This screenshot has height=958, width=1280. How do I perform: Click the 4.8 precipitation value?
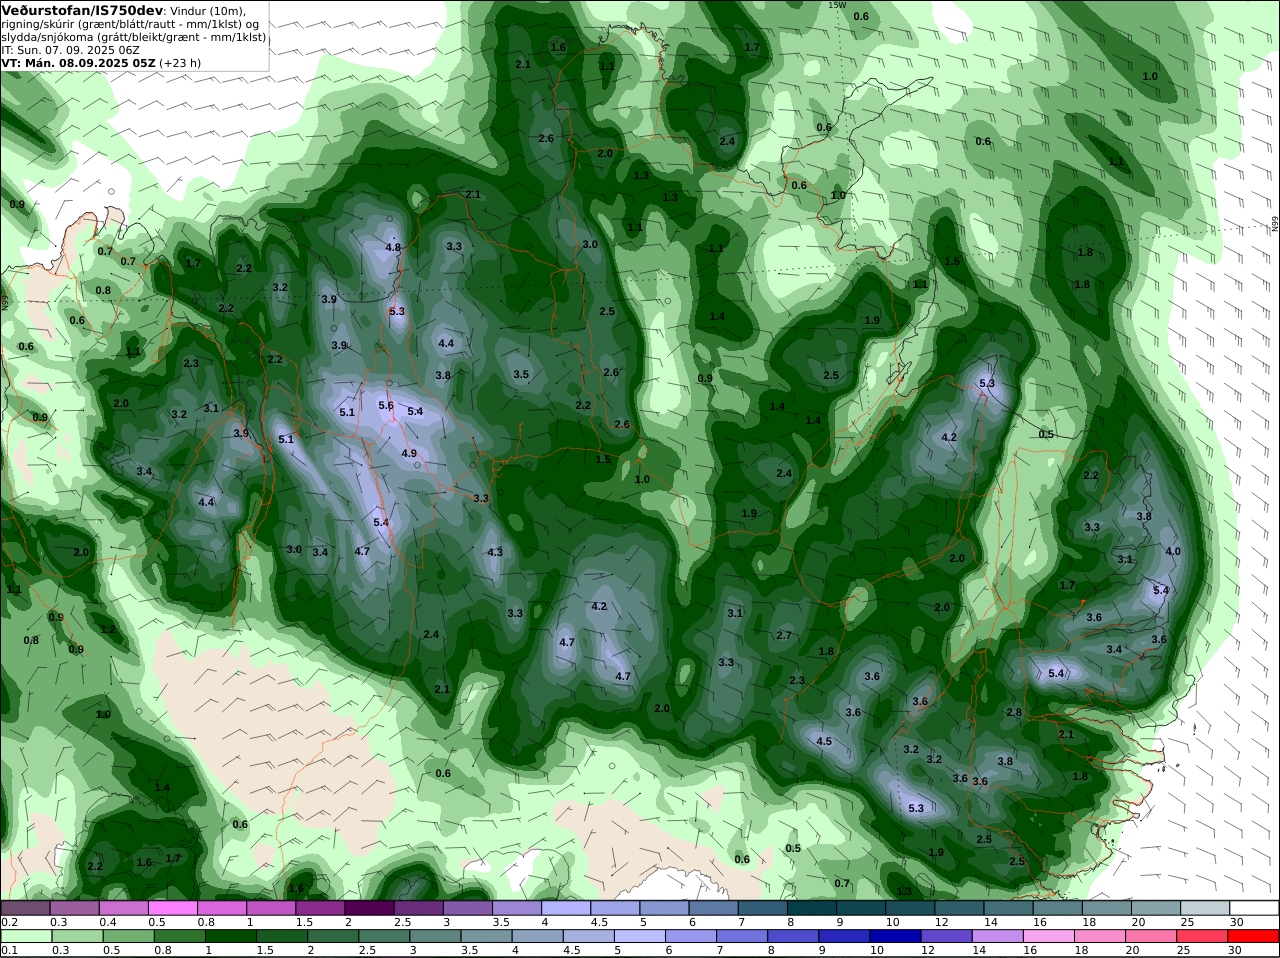(x=393, y=248)
